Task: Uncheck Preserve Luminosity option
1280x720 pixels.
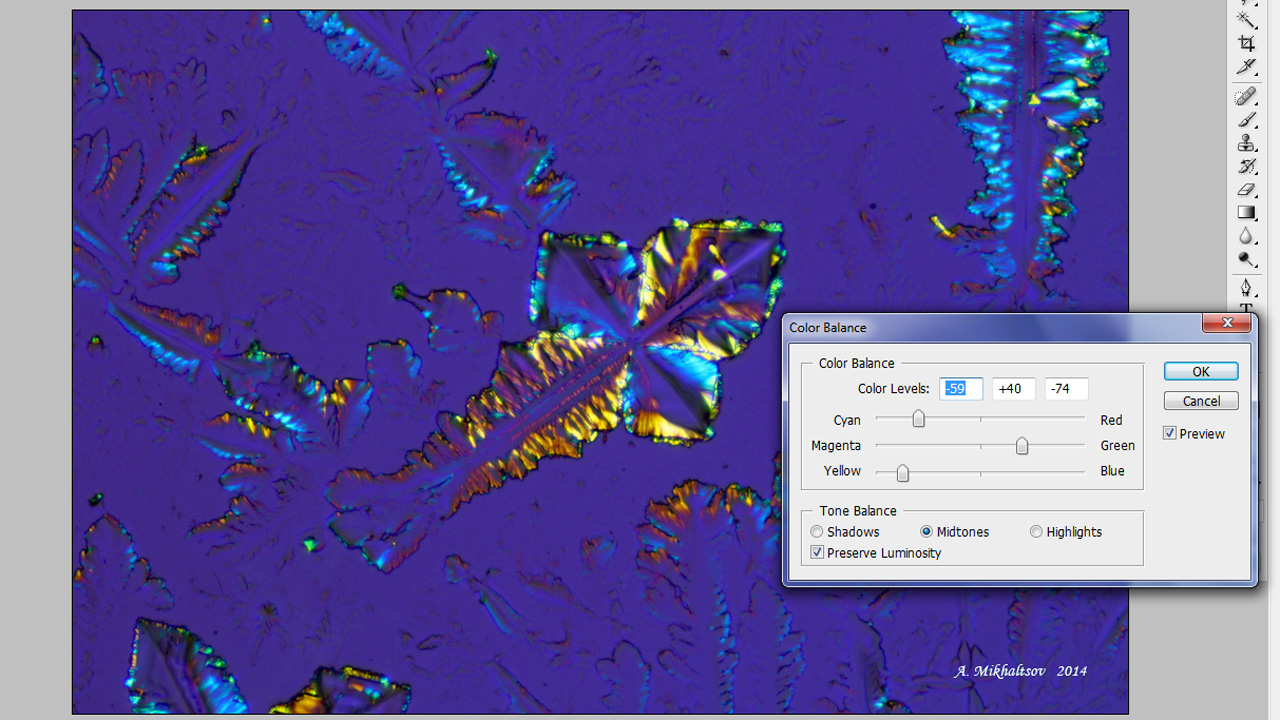Action: click(x=818, y=553)
